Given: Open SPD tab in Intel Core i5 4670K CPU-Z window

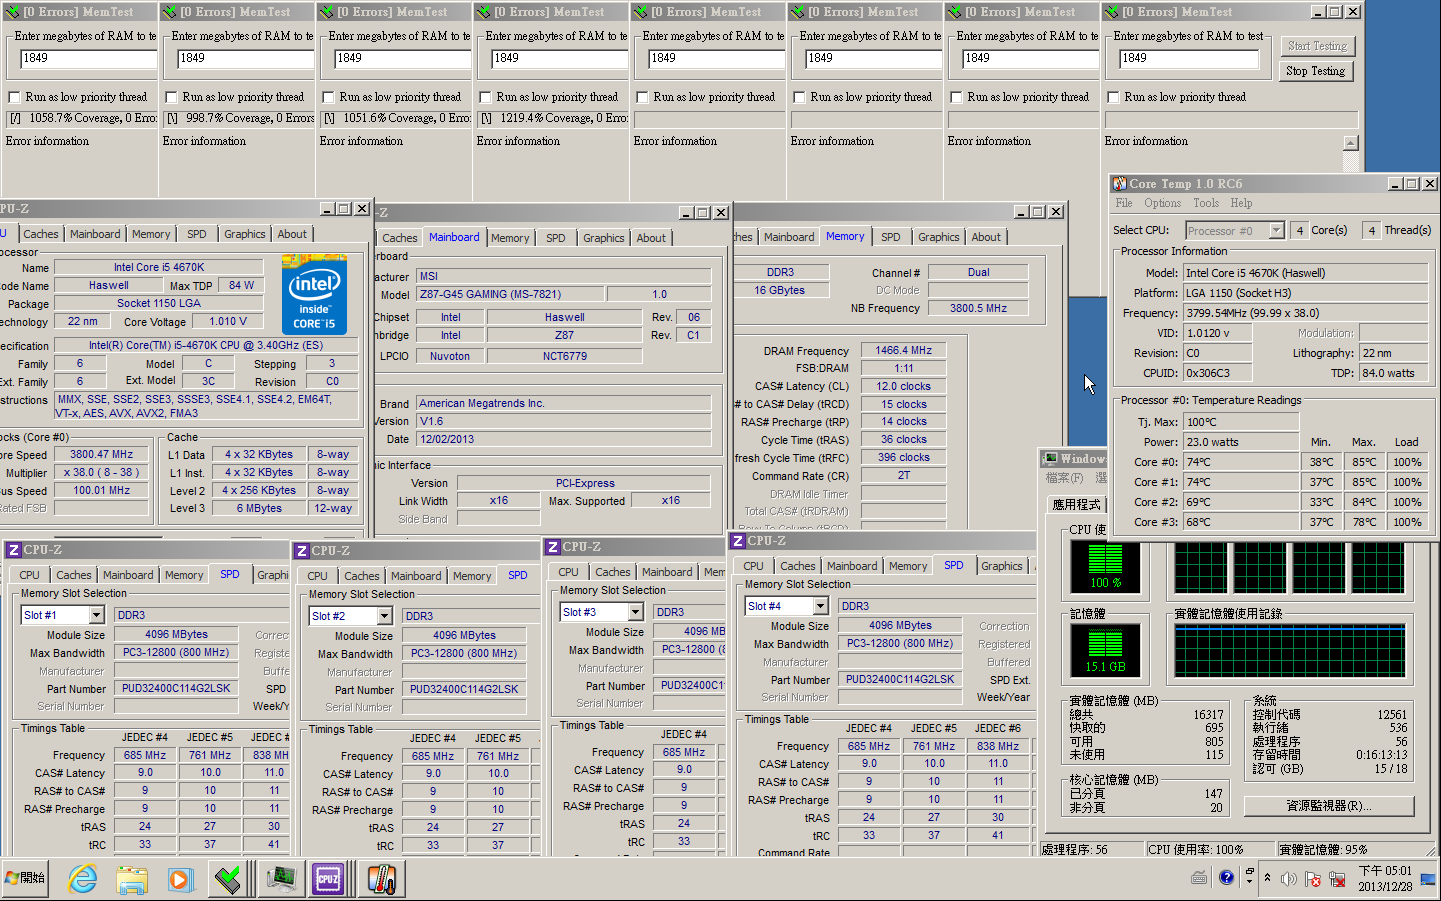Looking at the screenshot, I should click(197, 234).
